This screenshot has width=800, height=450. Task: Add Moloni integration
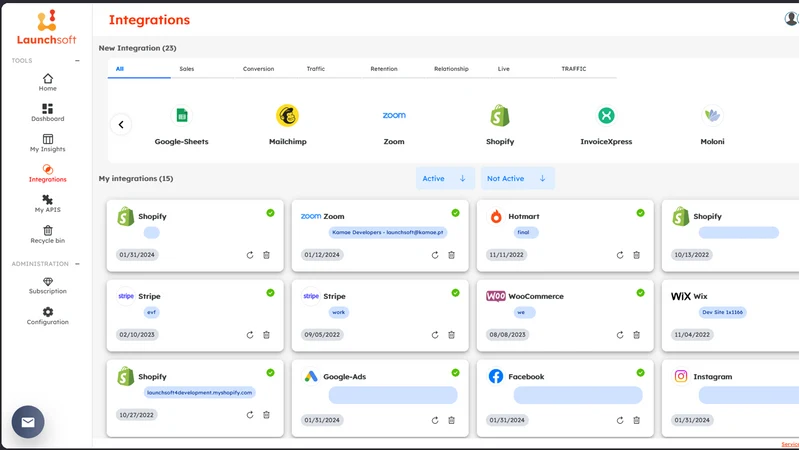[712, 126]
